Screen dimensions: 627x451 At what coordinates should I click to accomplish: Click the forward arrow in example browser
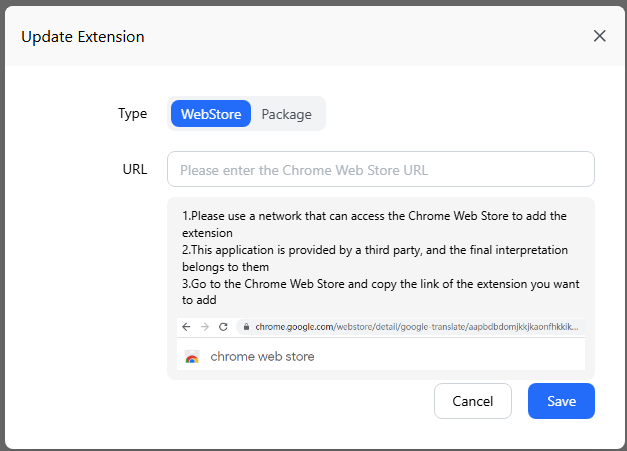(205, 327)
